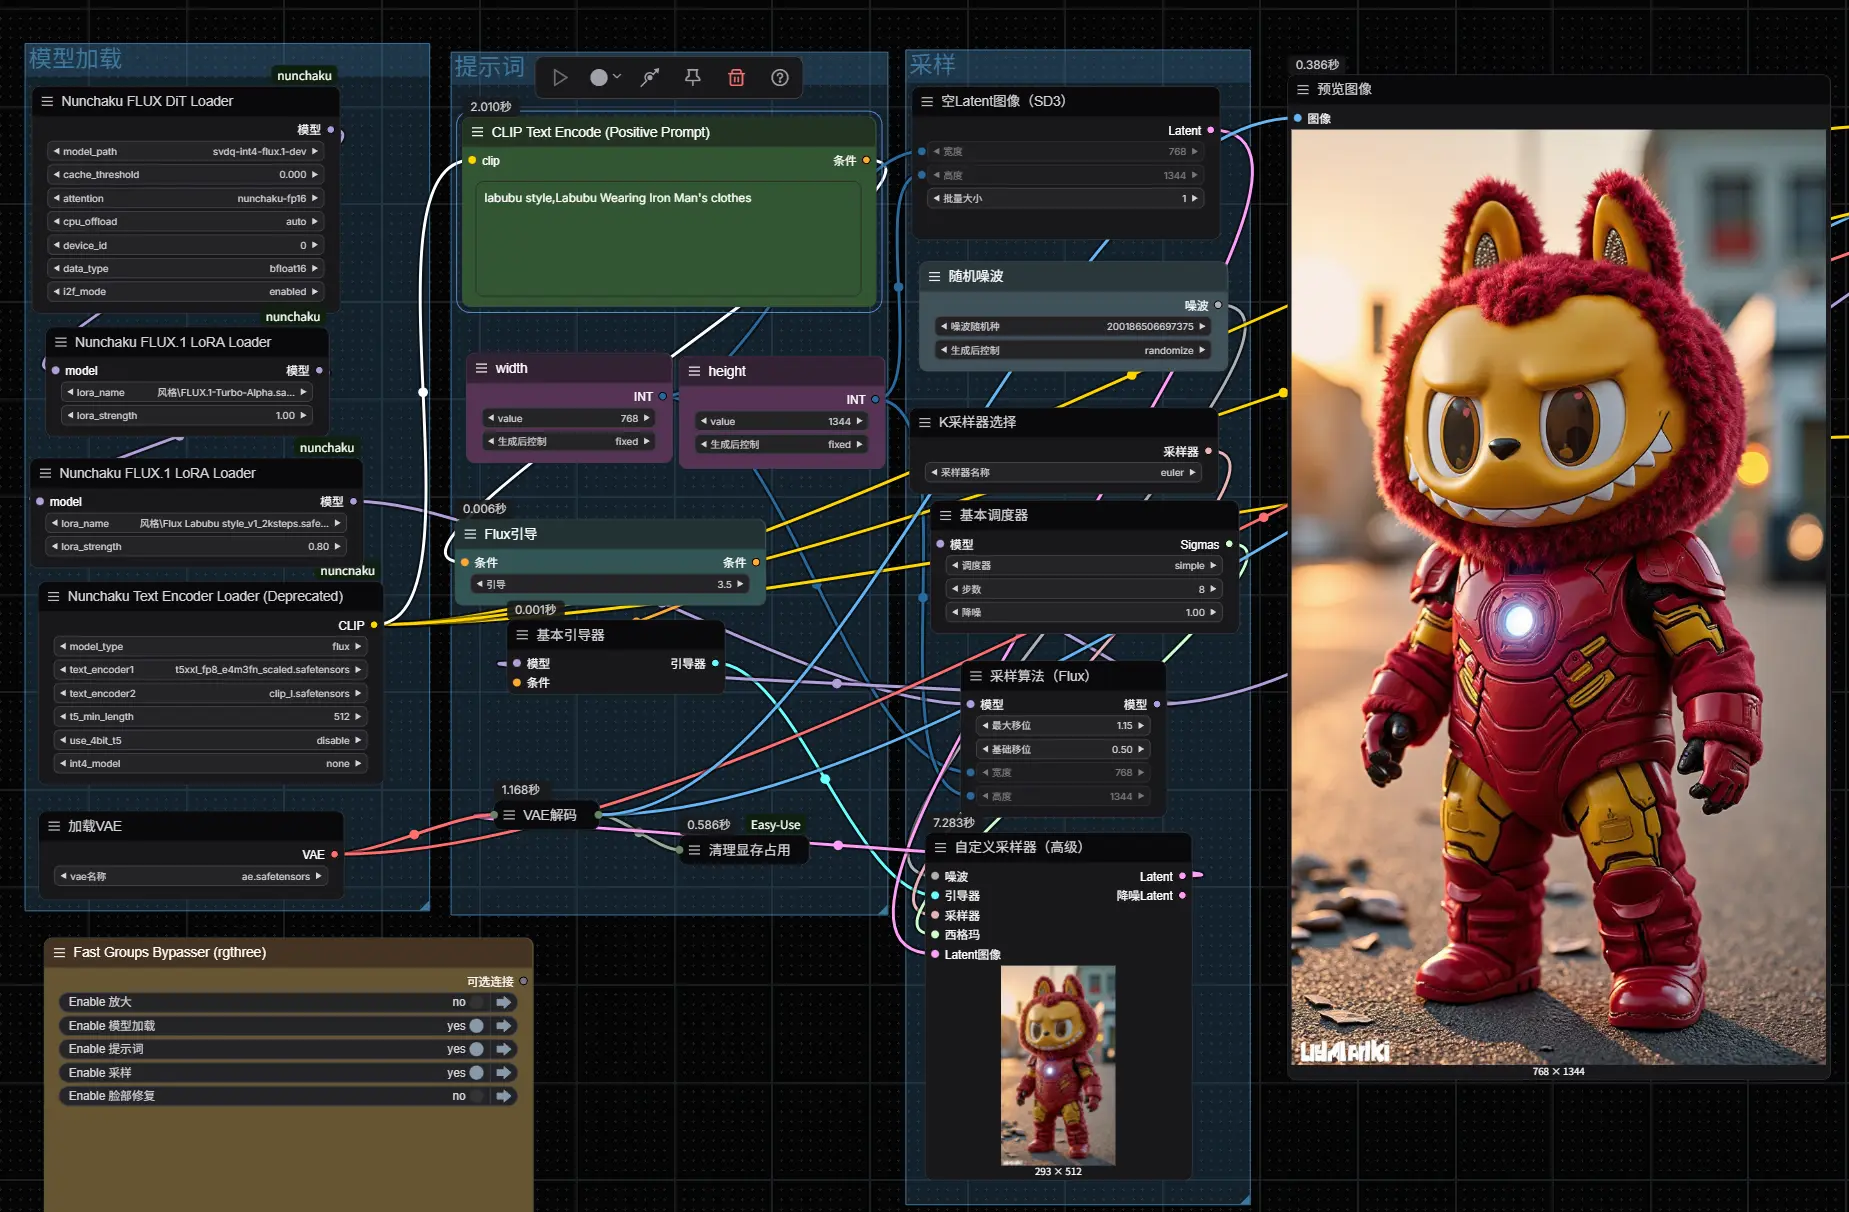Viewport: 1849px width, 1212px height.
Task: Open height node hamburger icon
Action: tap(694, 371)
